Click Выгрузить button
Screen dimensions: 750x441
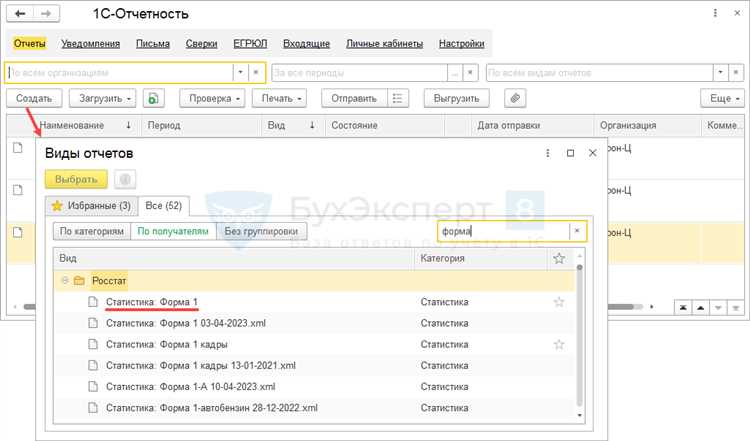pos(456,98)
